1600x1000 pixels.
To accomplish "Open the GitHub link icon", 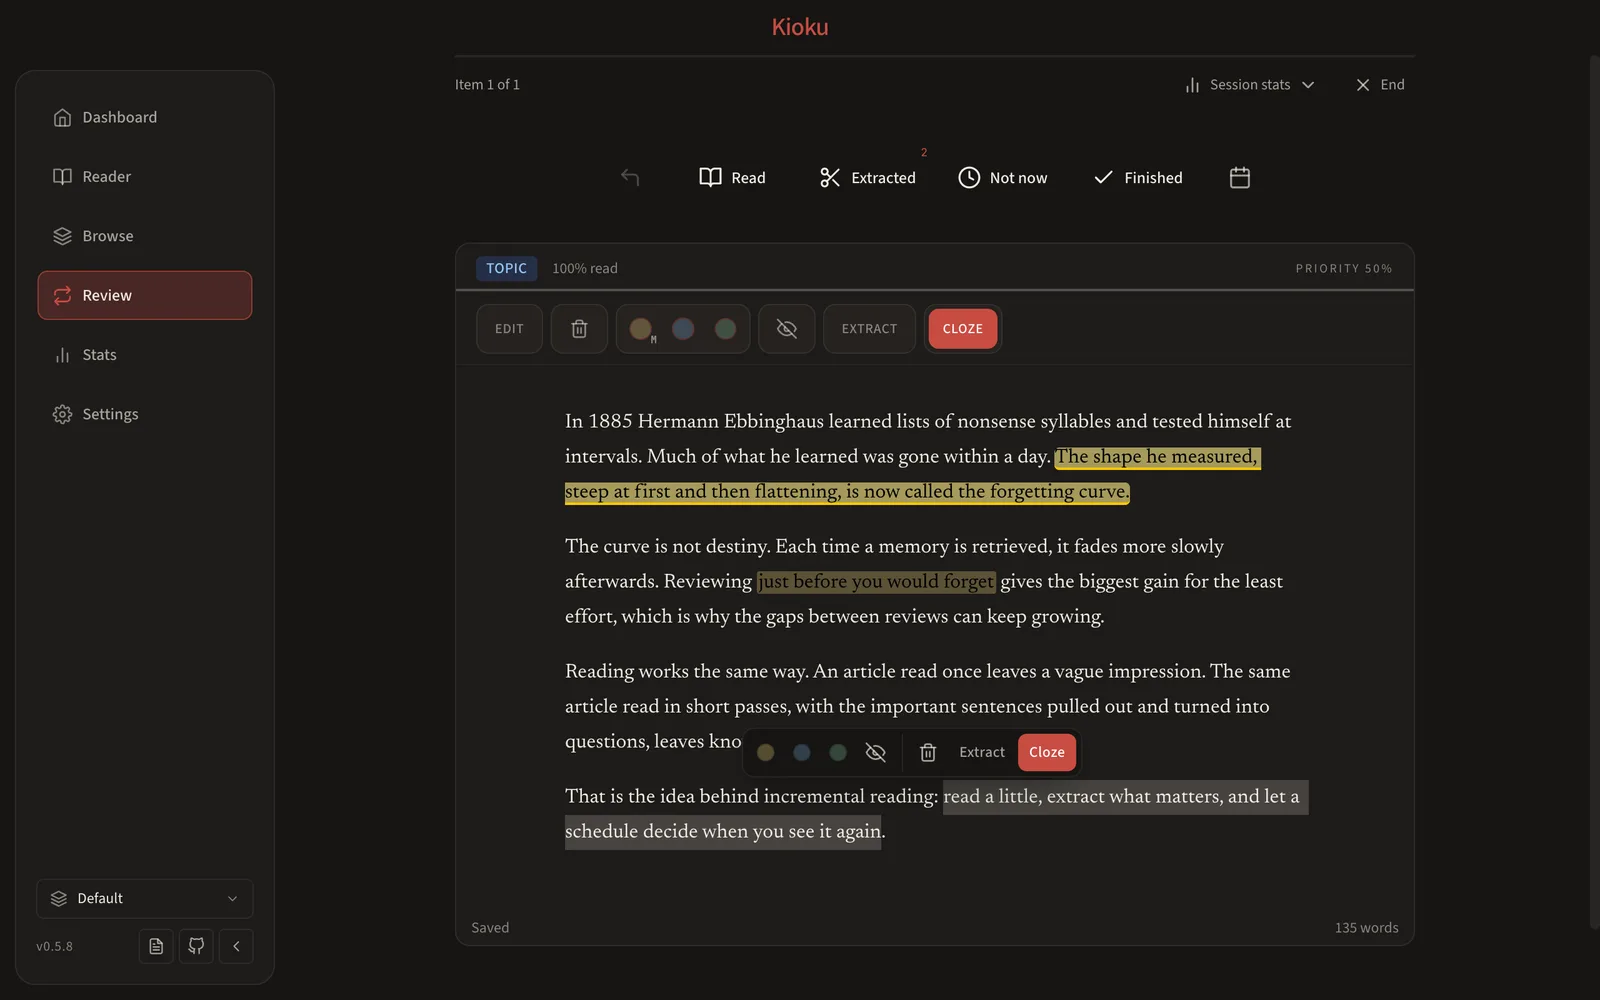I will click(196, 946).
